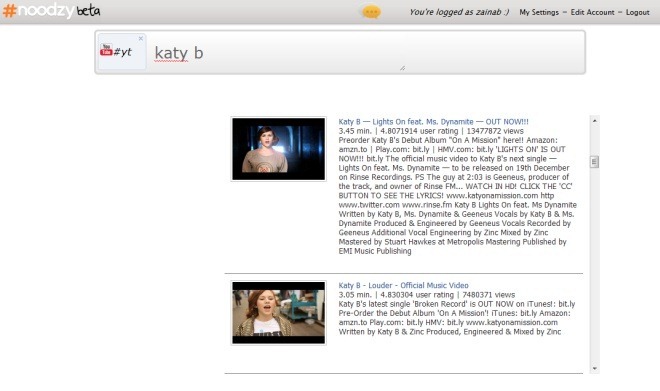Click the results scrollbar down arrow
This screenshot has height=391, width=660.
(x=594, y=368)
